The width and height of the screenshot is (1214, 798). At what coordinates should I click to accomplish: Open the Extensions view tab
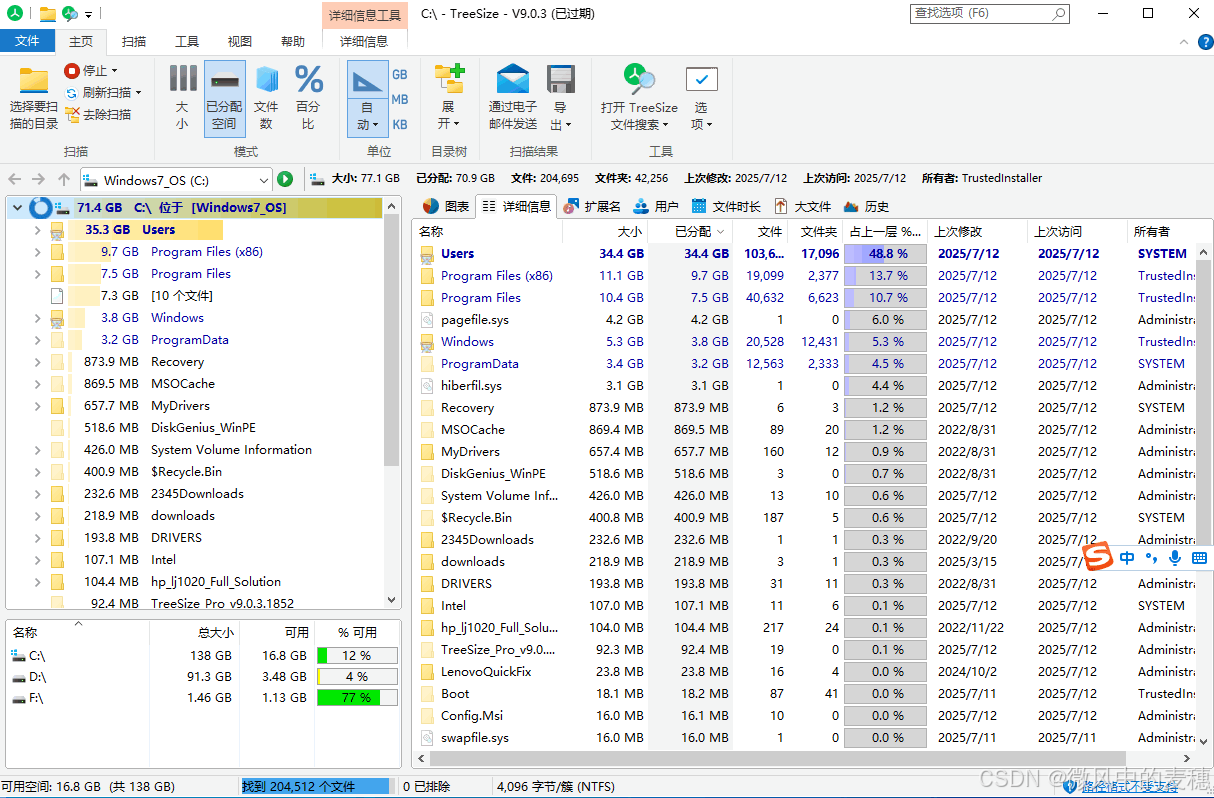[592, 207]
